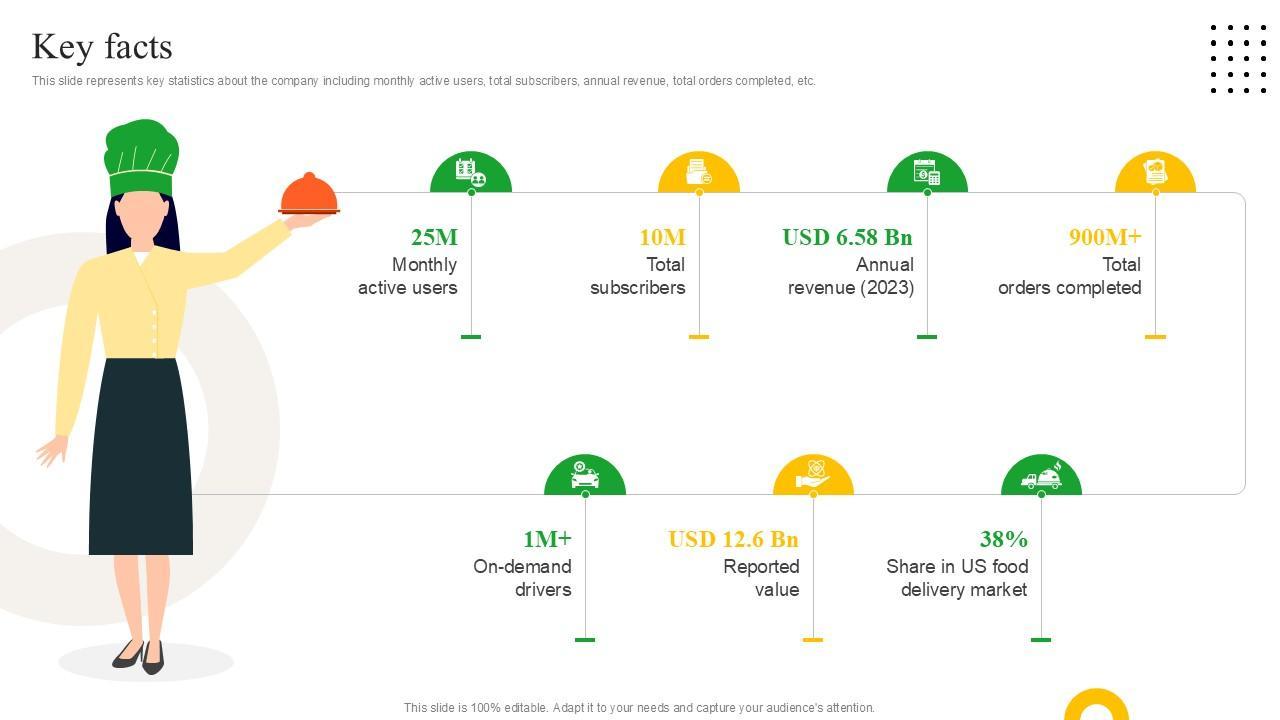Image resolution: width=1280 pixels, height=720 pixels.
Task: Click the 25M statistic text
Action: click(434, 237)
